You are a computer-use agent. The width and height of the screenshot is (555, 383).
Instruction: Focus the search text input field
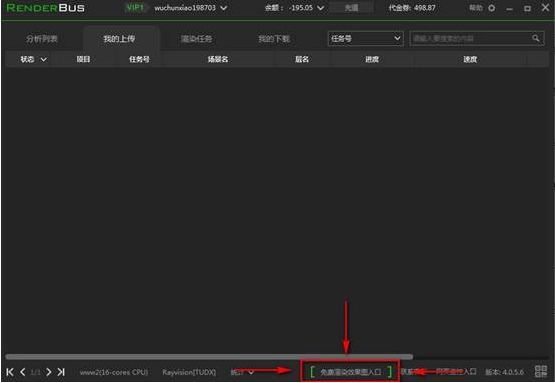click(x=471, y=38)
